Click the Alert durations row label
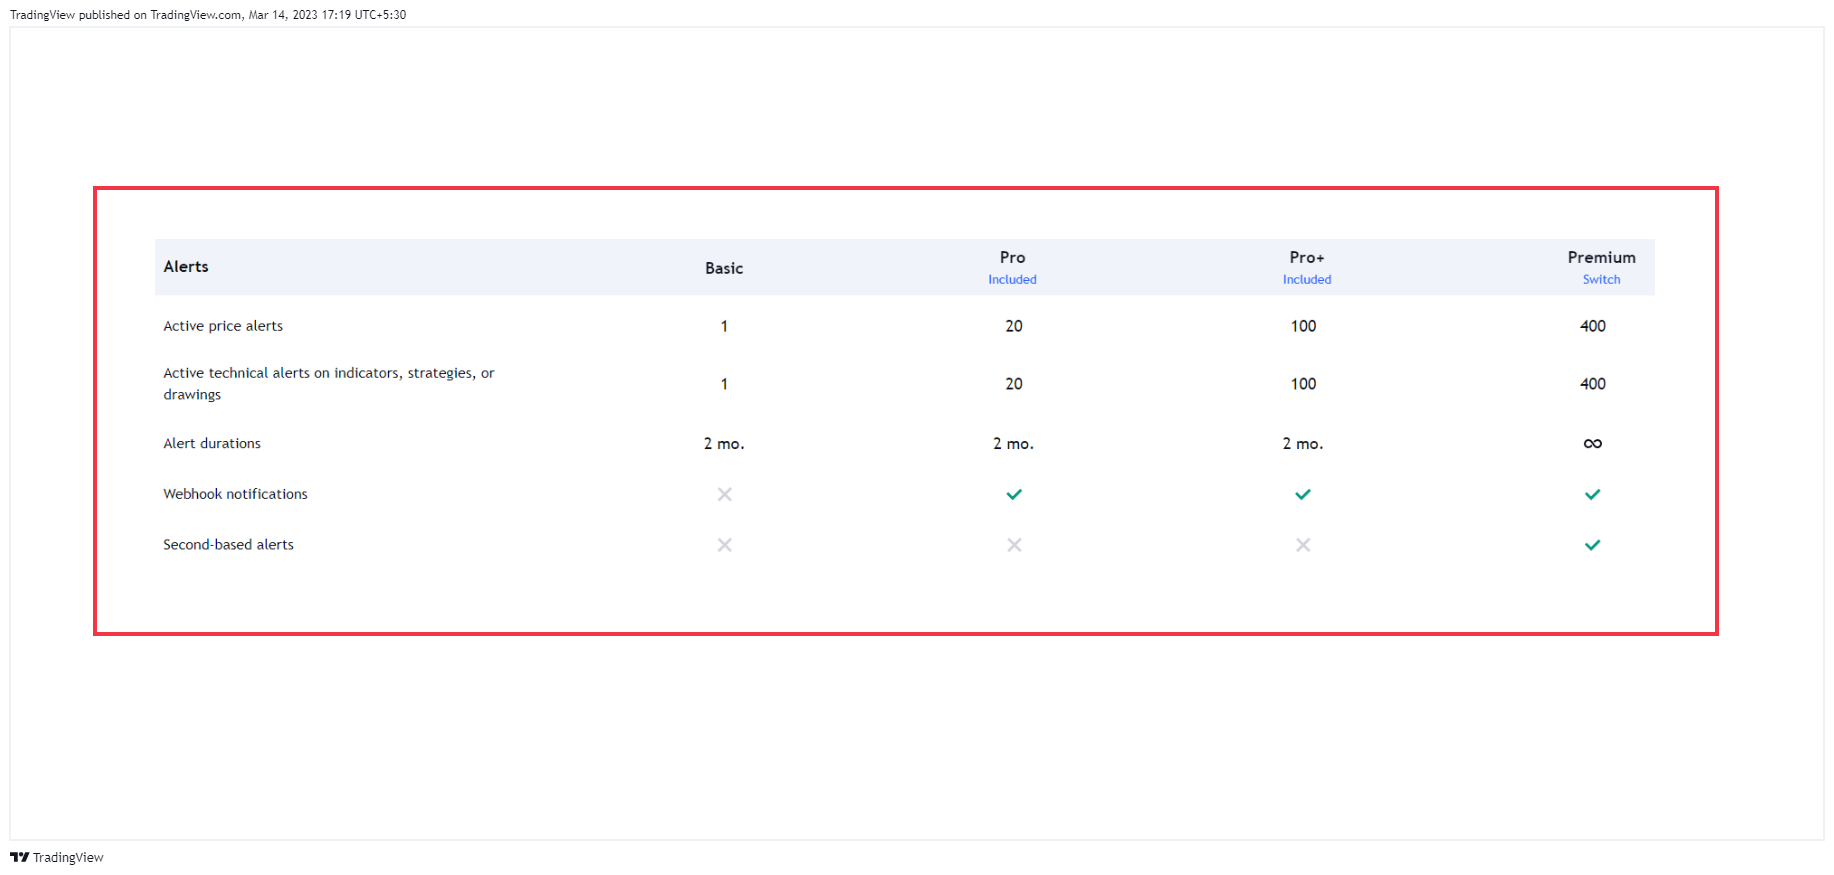1834x875 pixels. (212, 443)
